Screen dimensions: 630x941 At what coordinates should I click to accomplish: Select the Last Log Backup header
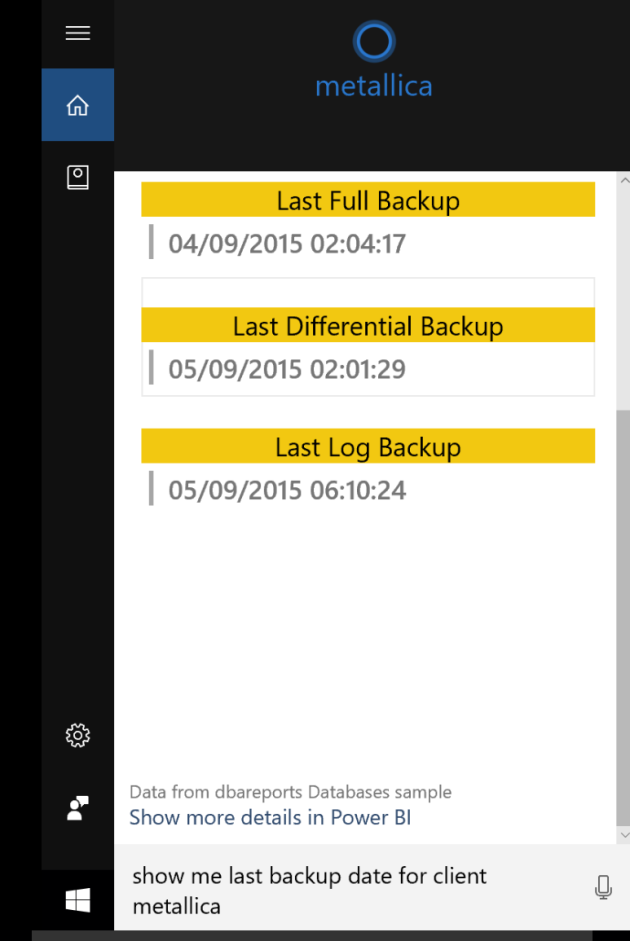[x=368, y=447]
